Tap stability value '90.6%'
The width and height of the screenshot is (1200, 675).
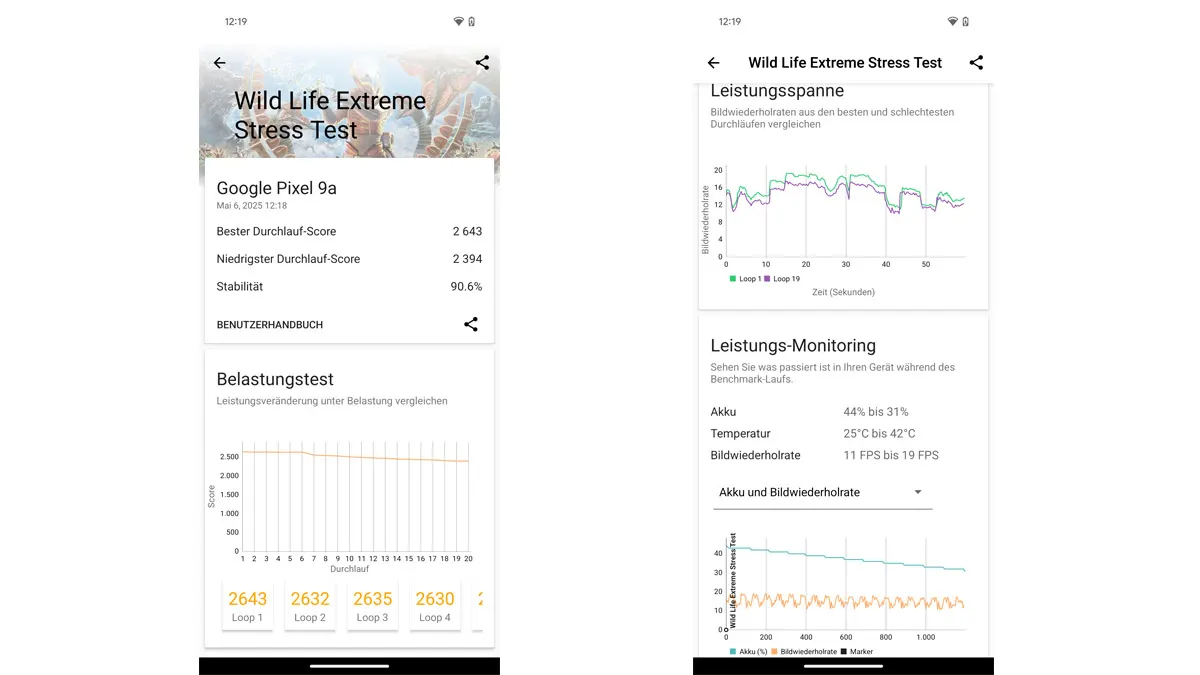[466, 287]
